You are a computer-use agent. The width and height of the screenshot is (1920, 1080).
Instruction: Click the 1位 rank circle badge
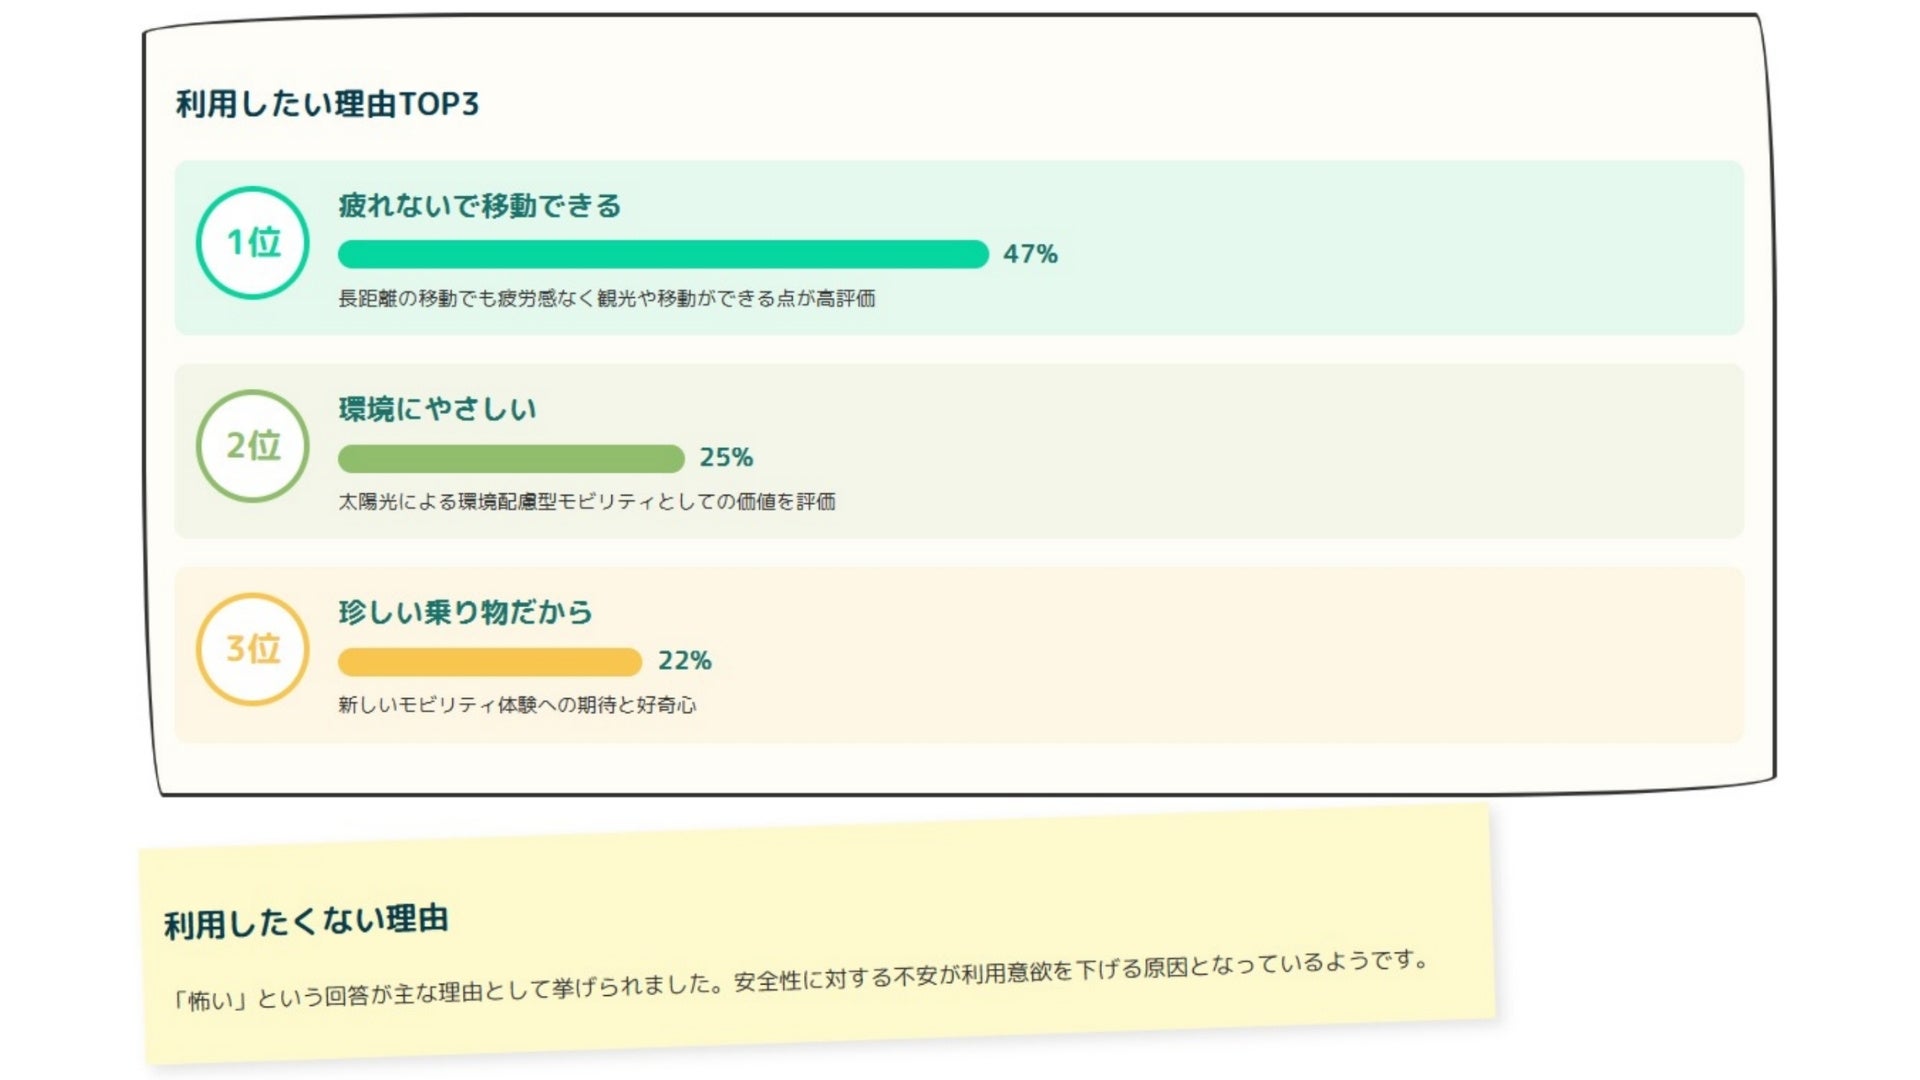pos(253,243)
